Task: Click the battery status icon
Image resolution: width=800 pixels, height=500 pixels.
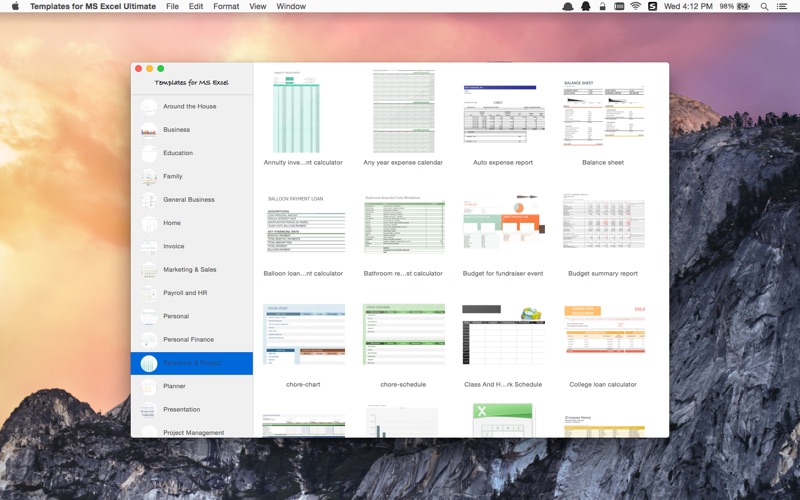Action: click(x=743, y=7)
